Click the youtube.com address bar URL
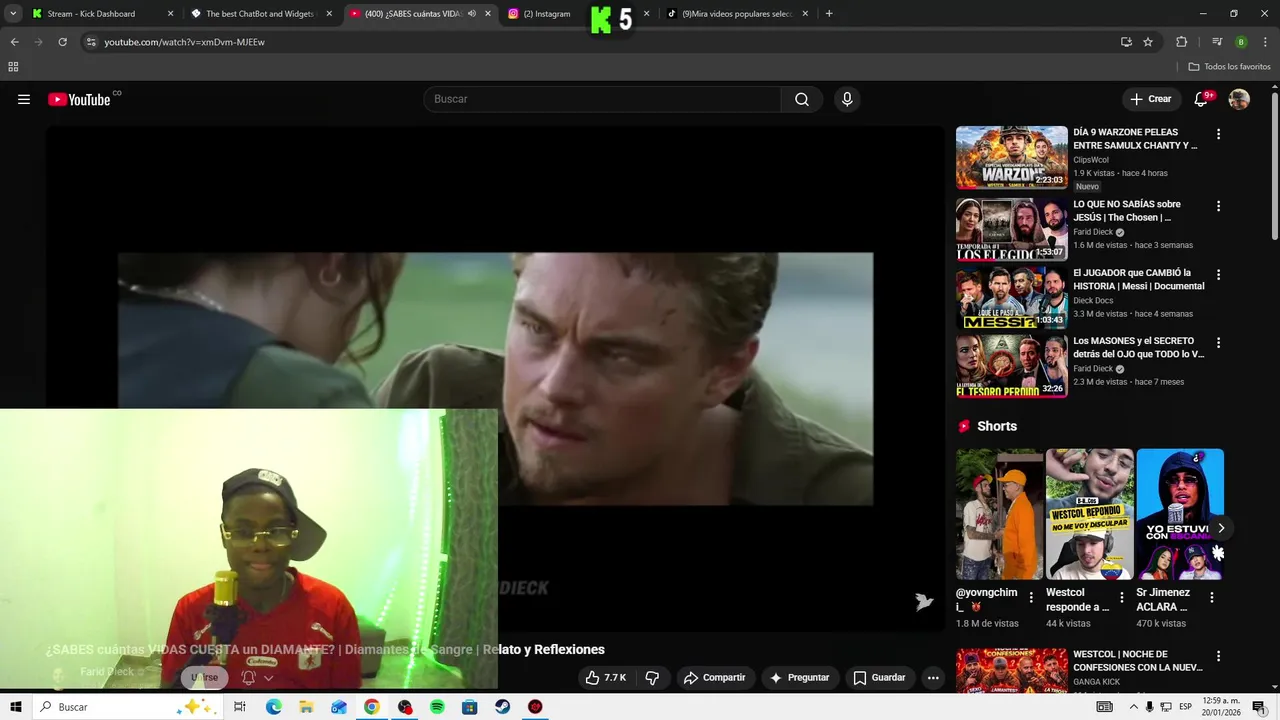Viewport: 1280px width, 720px height. (x=185, y=42)
